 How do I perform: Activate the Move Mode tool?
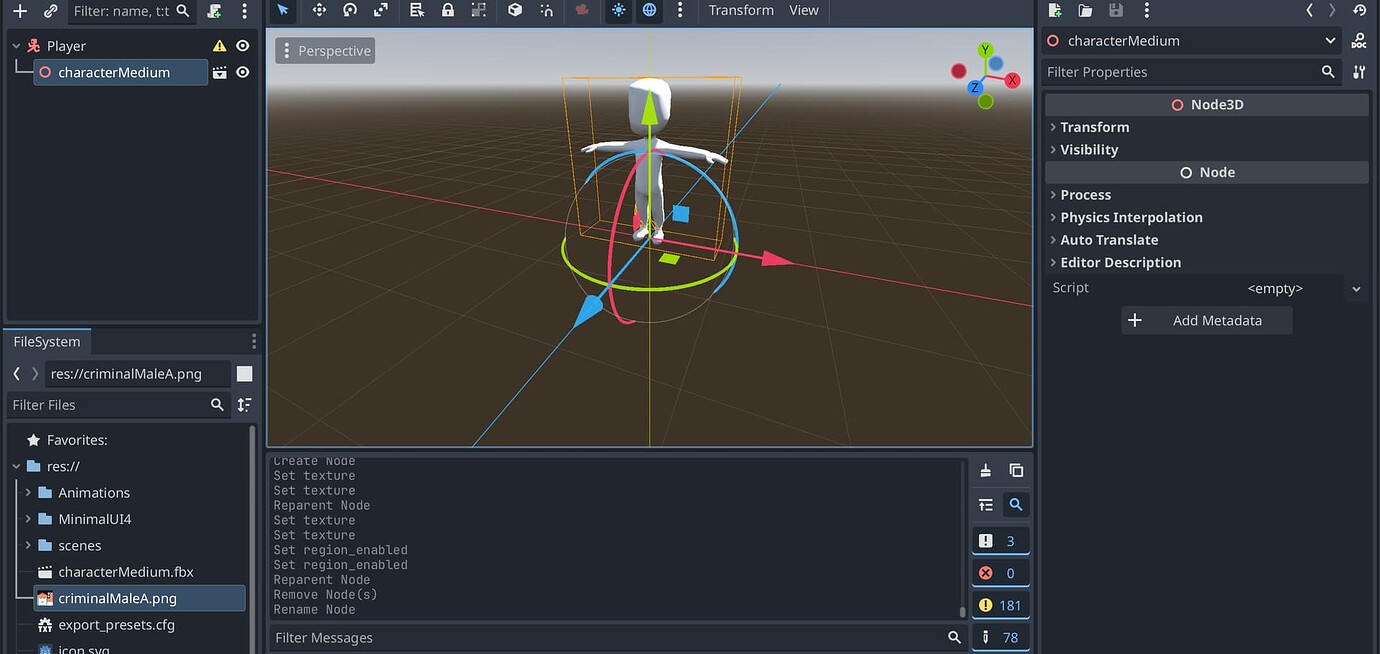(x=319, y=10)
